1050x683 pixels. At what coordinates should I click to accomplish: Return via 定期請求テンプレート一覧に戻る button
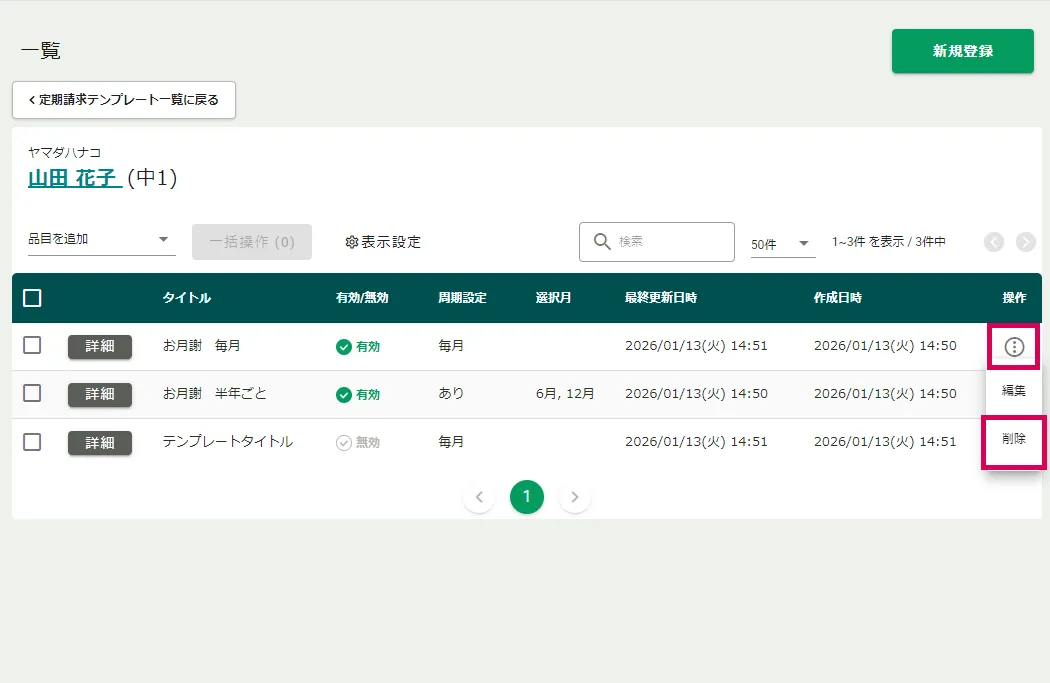(x=124, y=100)
